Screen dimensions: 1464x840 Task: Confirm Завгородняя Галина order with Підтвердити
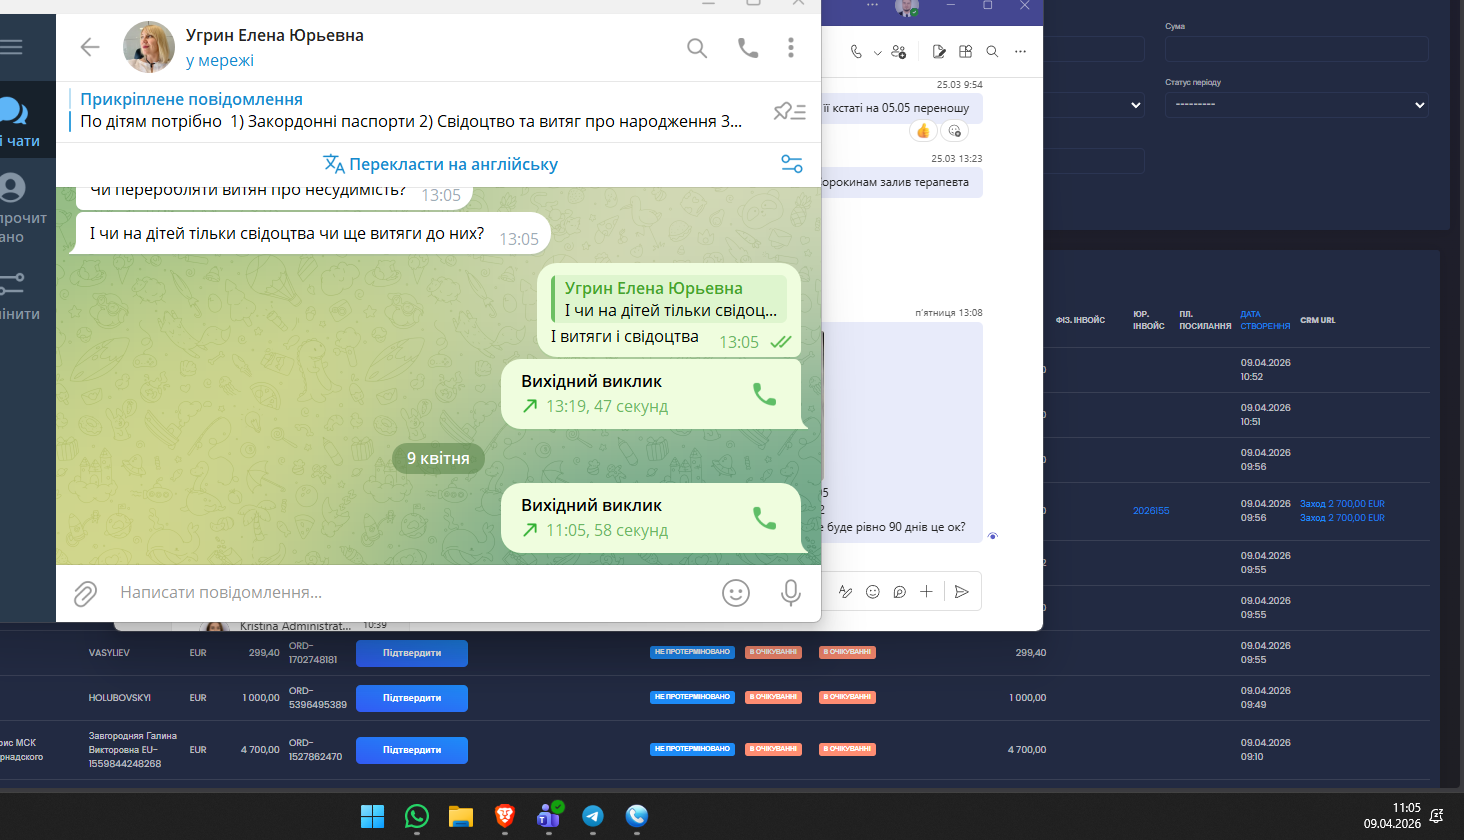coord(412,750)
